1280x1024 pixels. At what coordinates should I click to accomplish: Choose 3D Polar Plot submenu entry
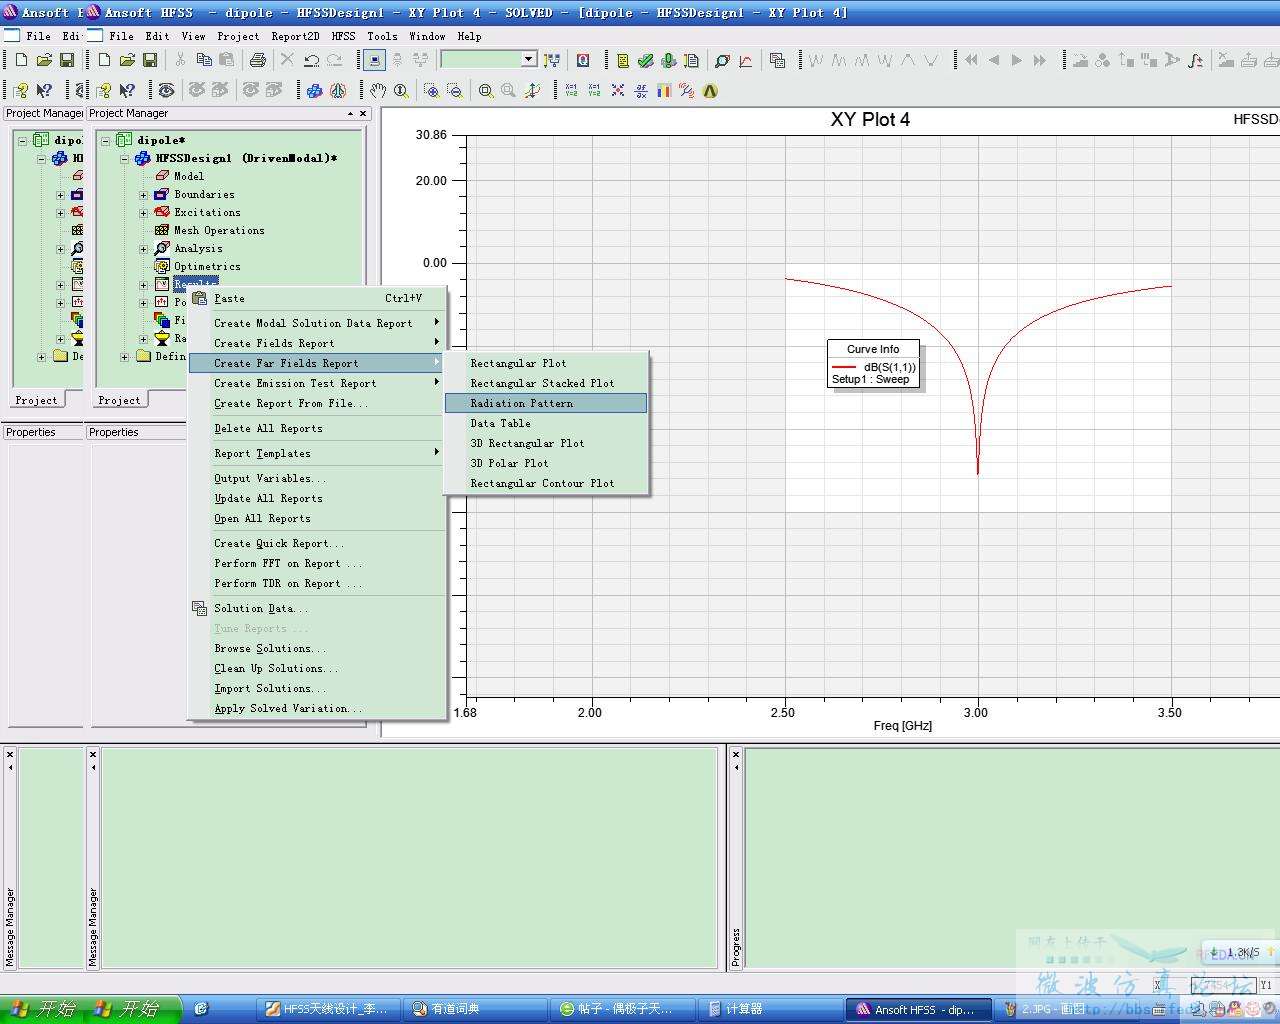pyautogui.click(x=546, y=463)
